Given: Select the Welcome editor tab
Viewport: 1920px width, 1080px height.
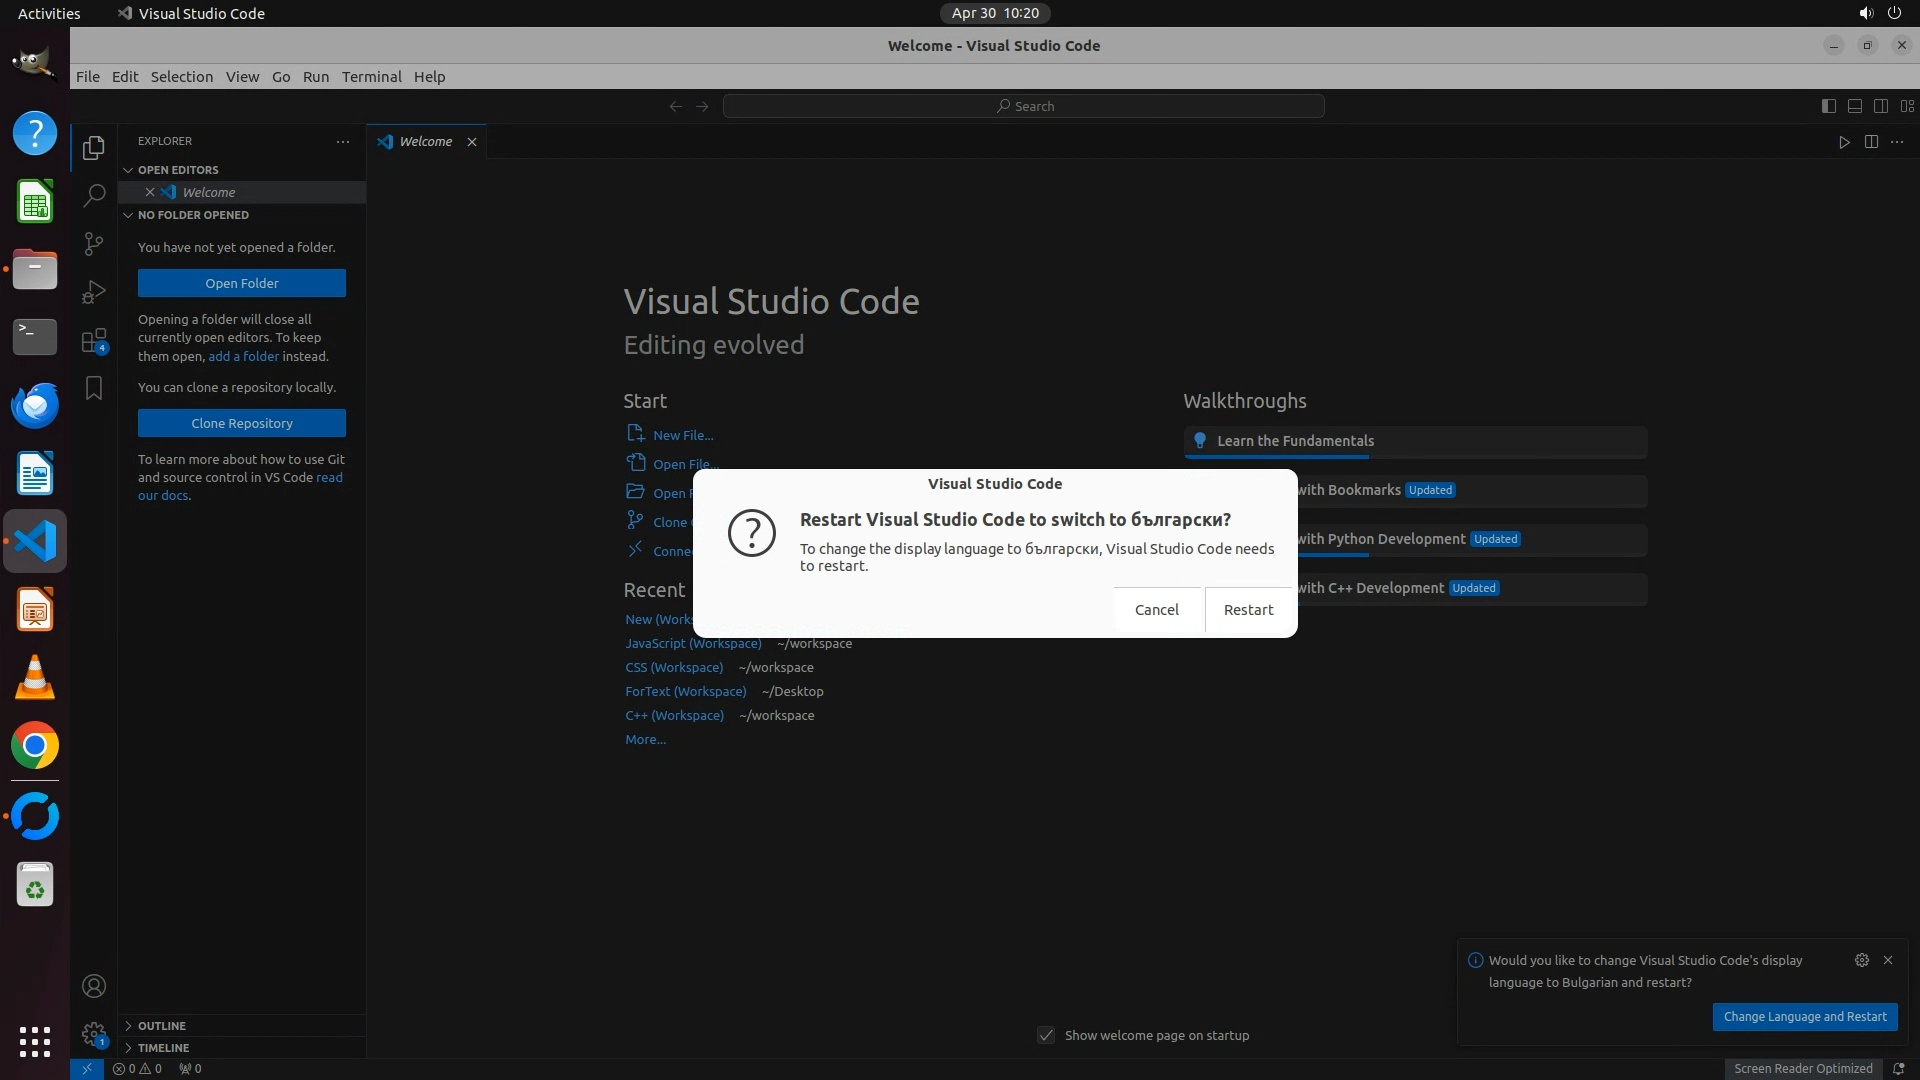Looking at the screenshot, I should coord(425,142).
